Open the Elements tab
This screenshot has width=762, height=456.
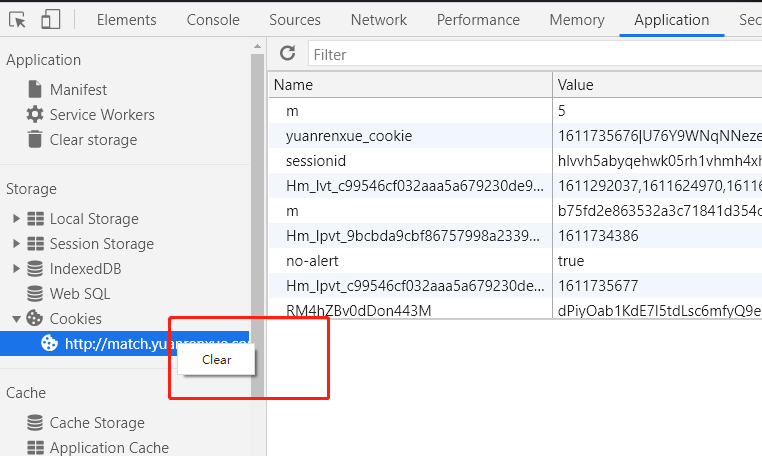point(126,20)
